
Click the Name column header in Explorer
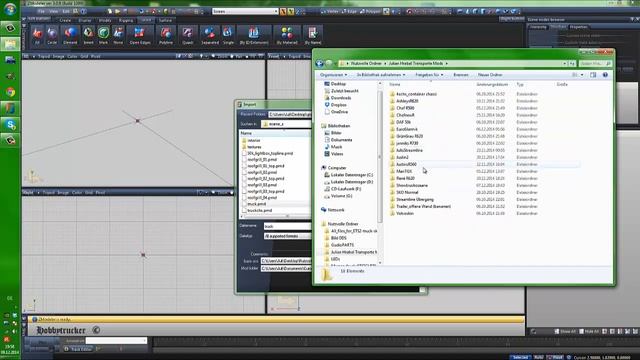coord(395,84)
